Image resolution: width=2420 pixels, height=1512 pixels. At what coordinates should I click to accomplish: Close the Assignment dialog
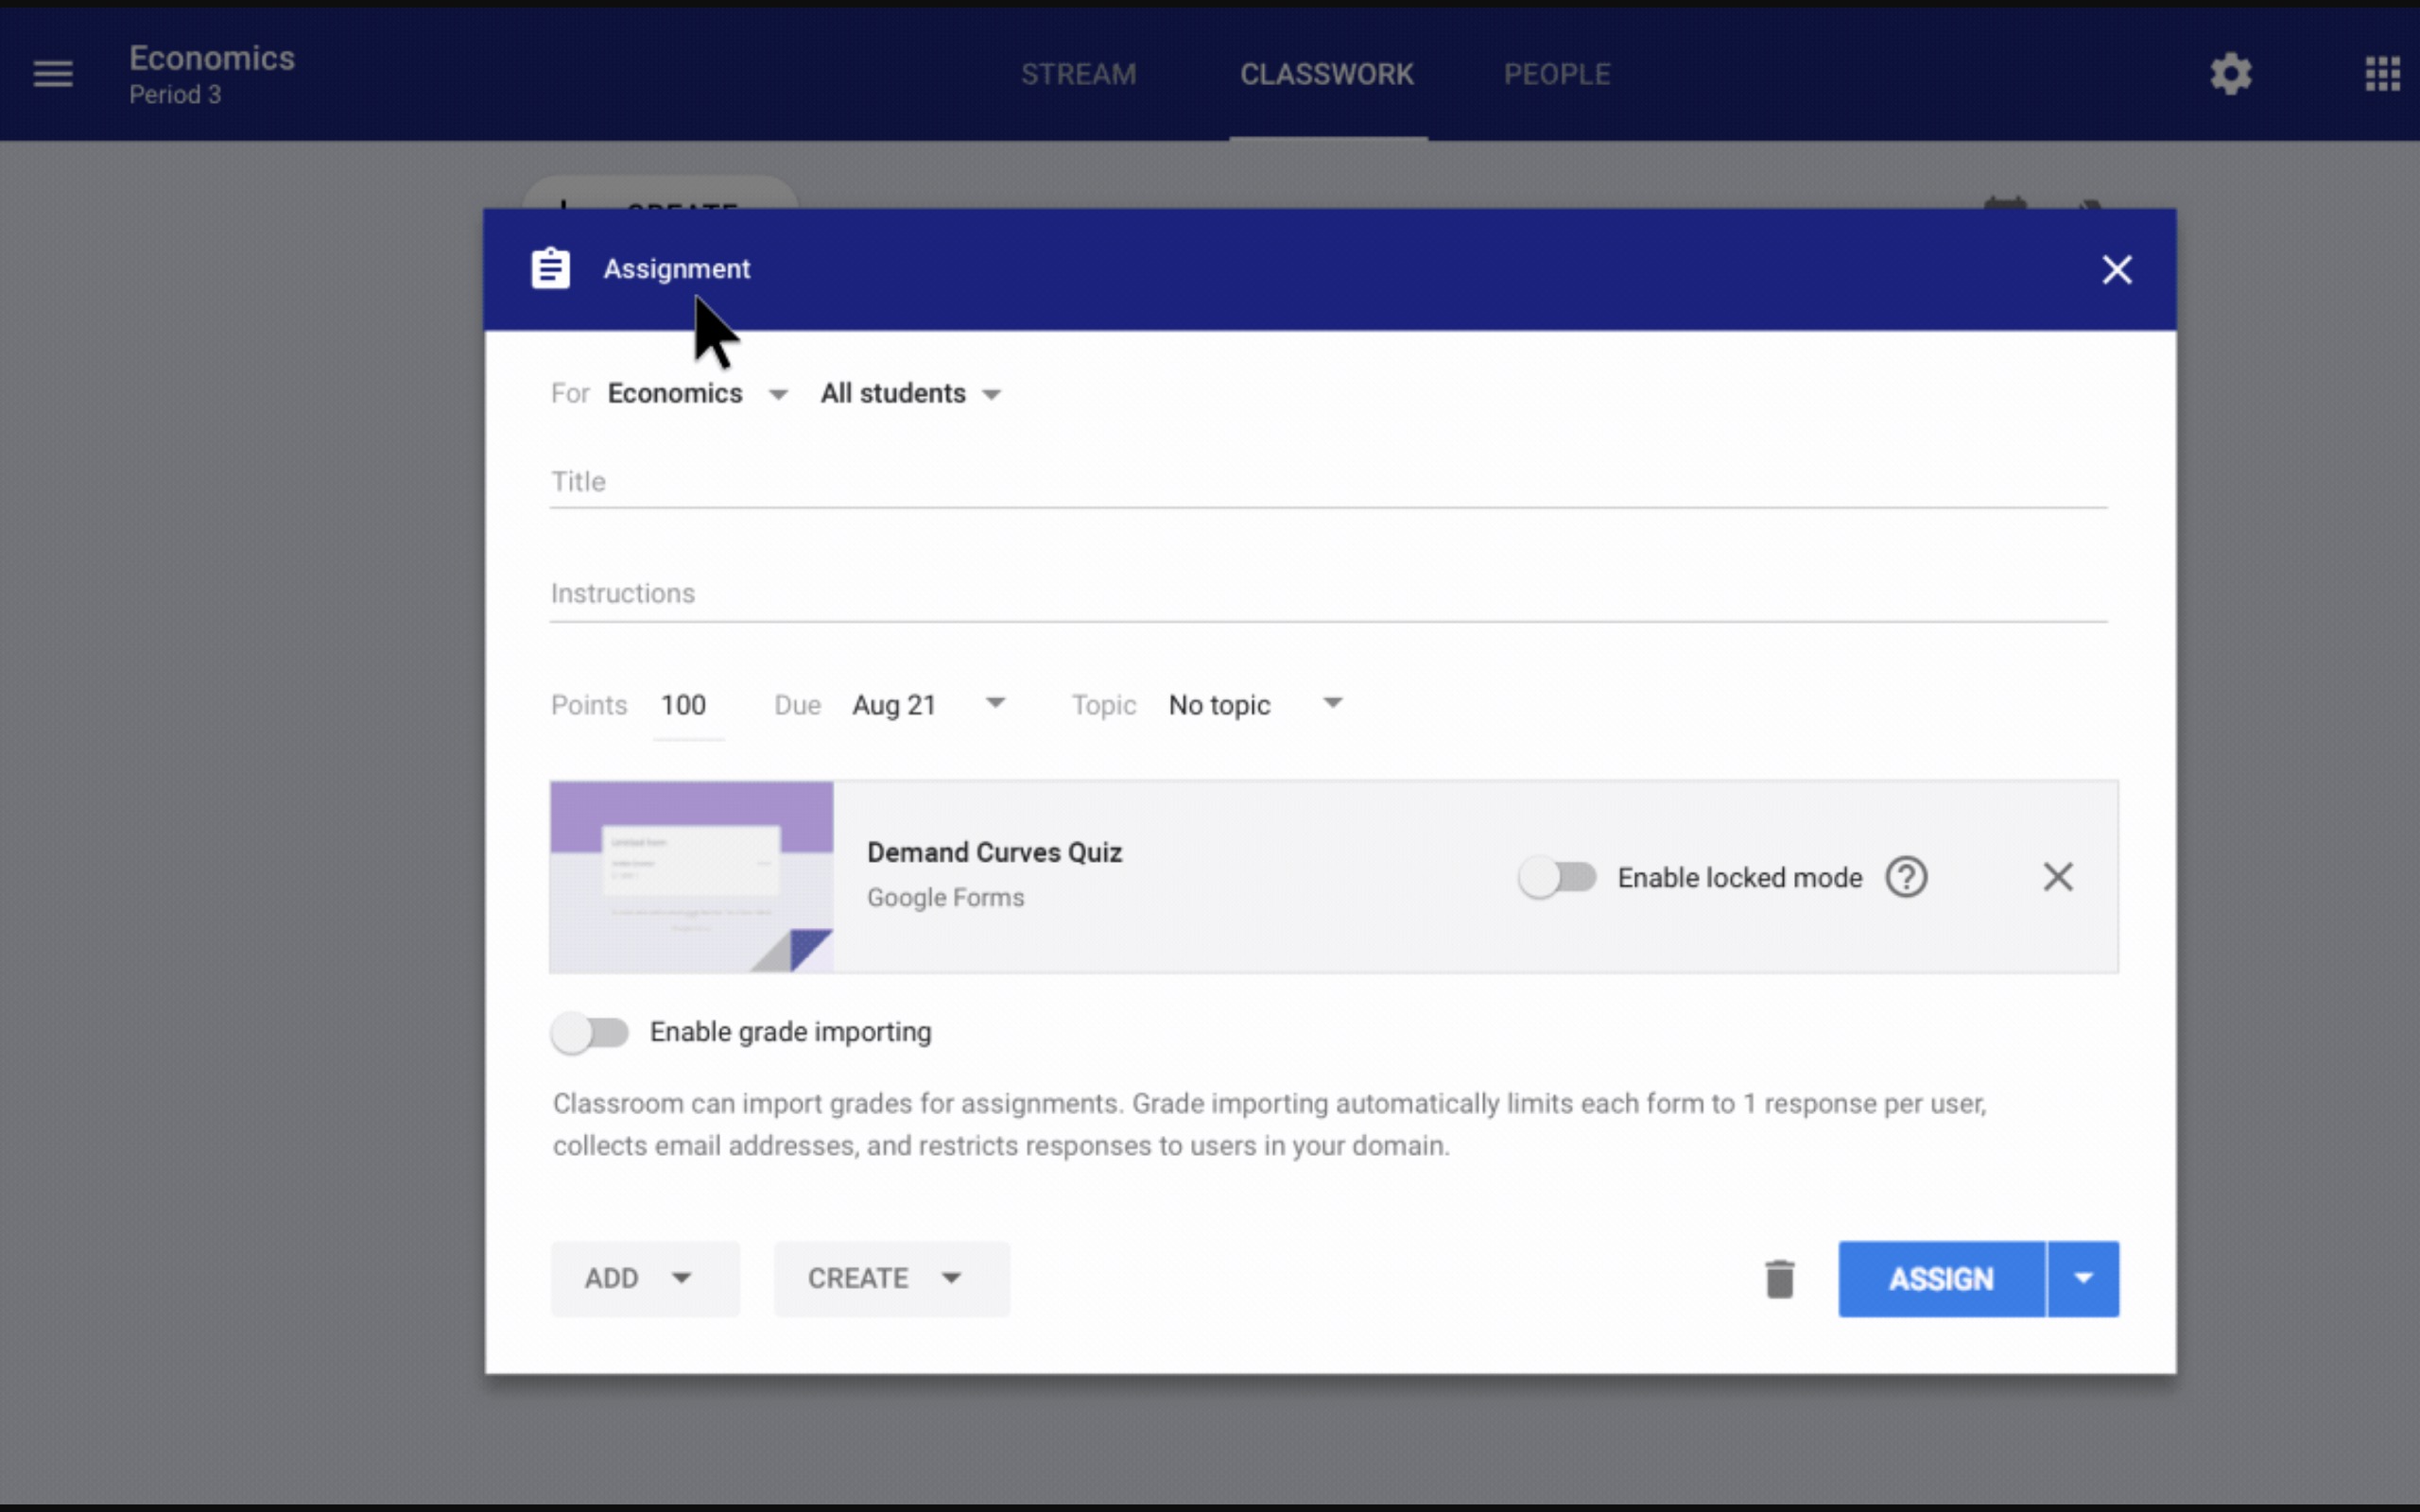[2116, 270]
